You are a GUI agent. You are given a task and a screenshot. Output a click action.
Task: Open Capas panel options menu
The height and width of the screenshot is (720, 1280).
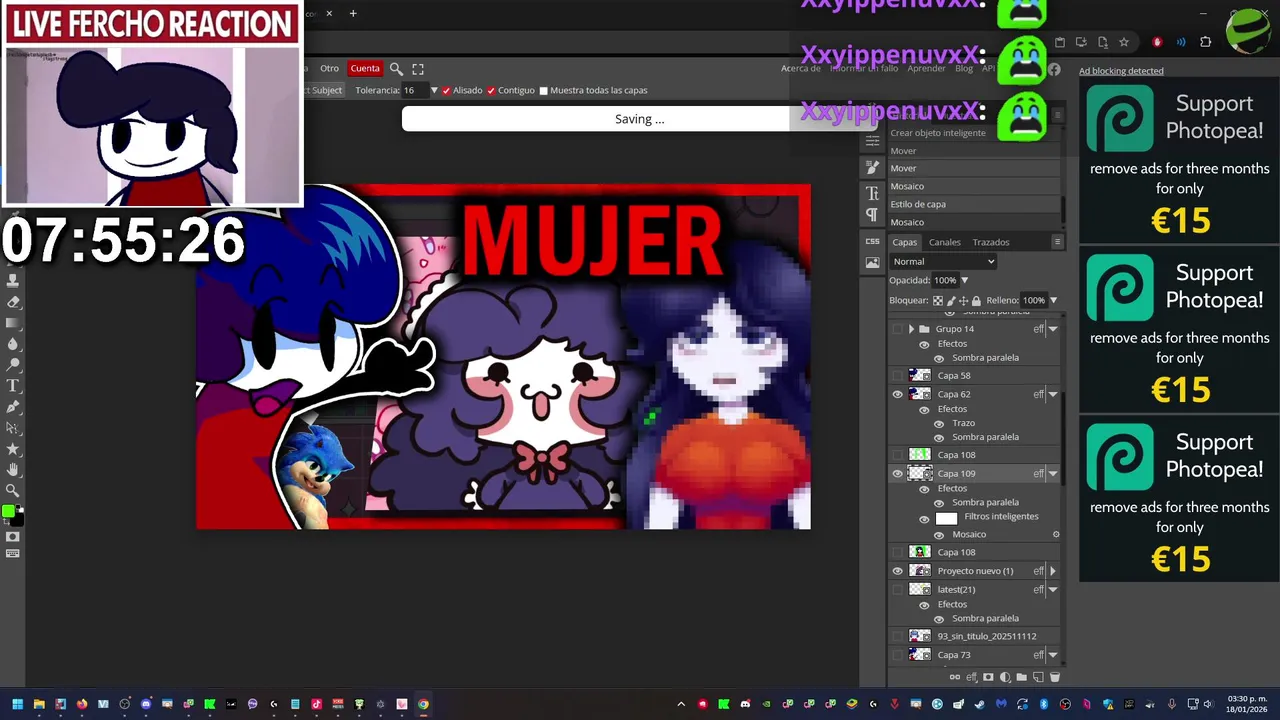coord(1057,242)
